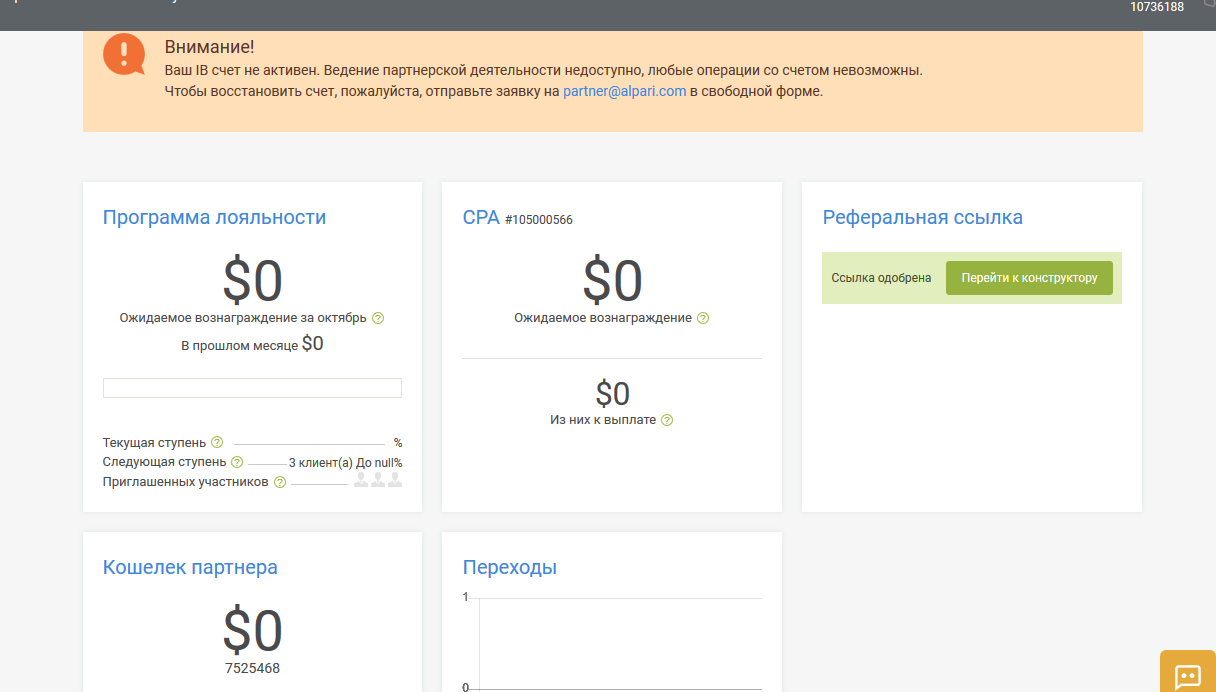Viewport: 1216px width, 692px height.
Task: Open the partner@alpari.com email link
Action: coord(624,91)
